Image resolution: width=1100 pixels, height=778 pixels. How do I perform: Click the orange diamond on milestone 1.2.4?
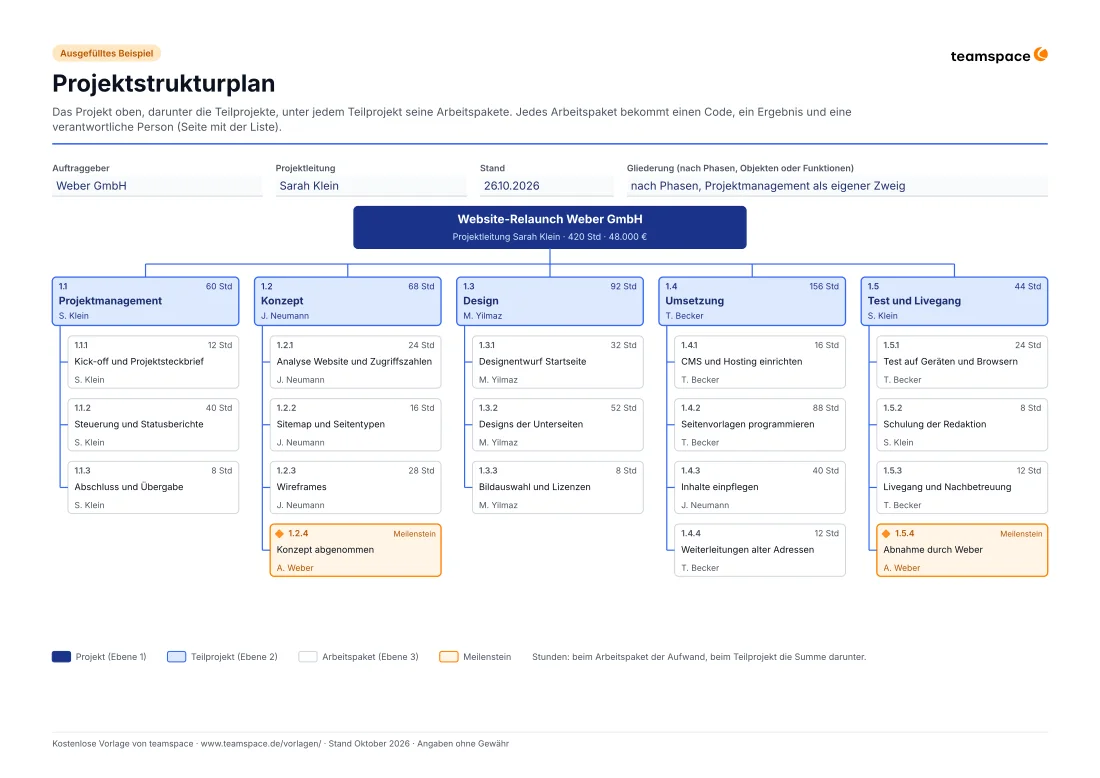click(x=279, y=534)
